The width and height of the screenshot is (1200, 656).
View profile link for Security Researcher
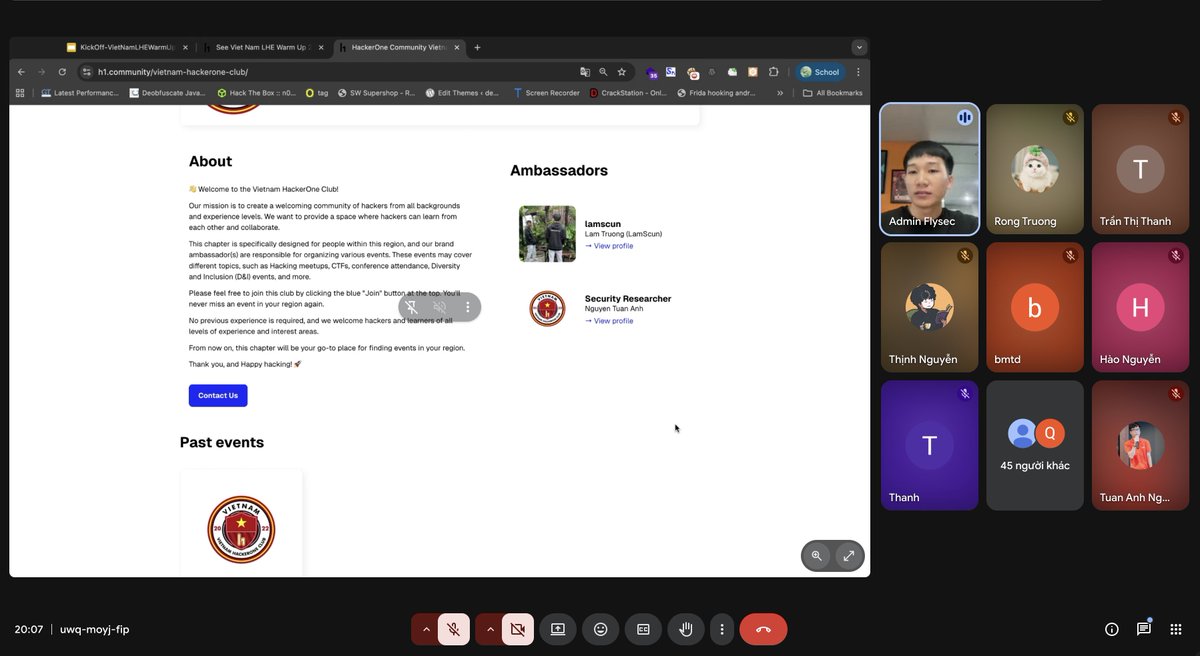pos(609,321)
